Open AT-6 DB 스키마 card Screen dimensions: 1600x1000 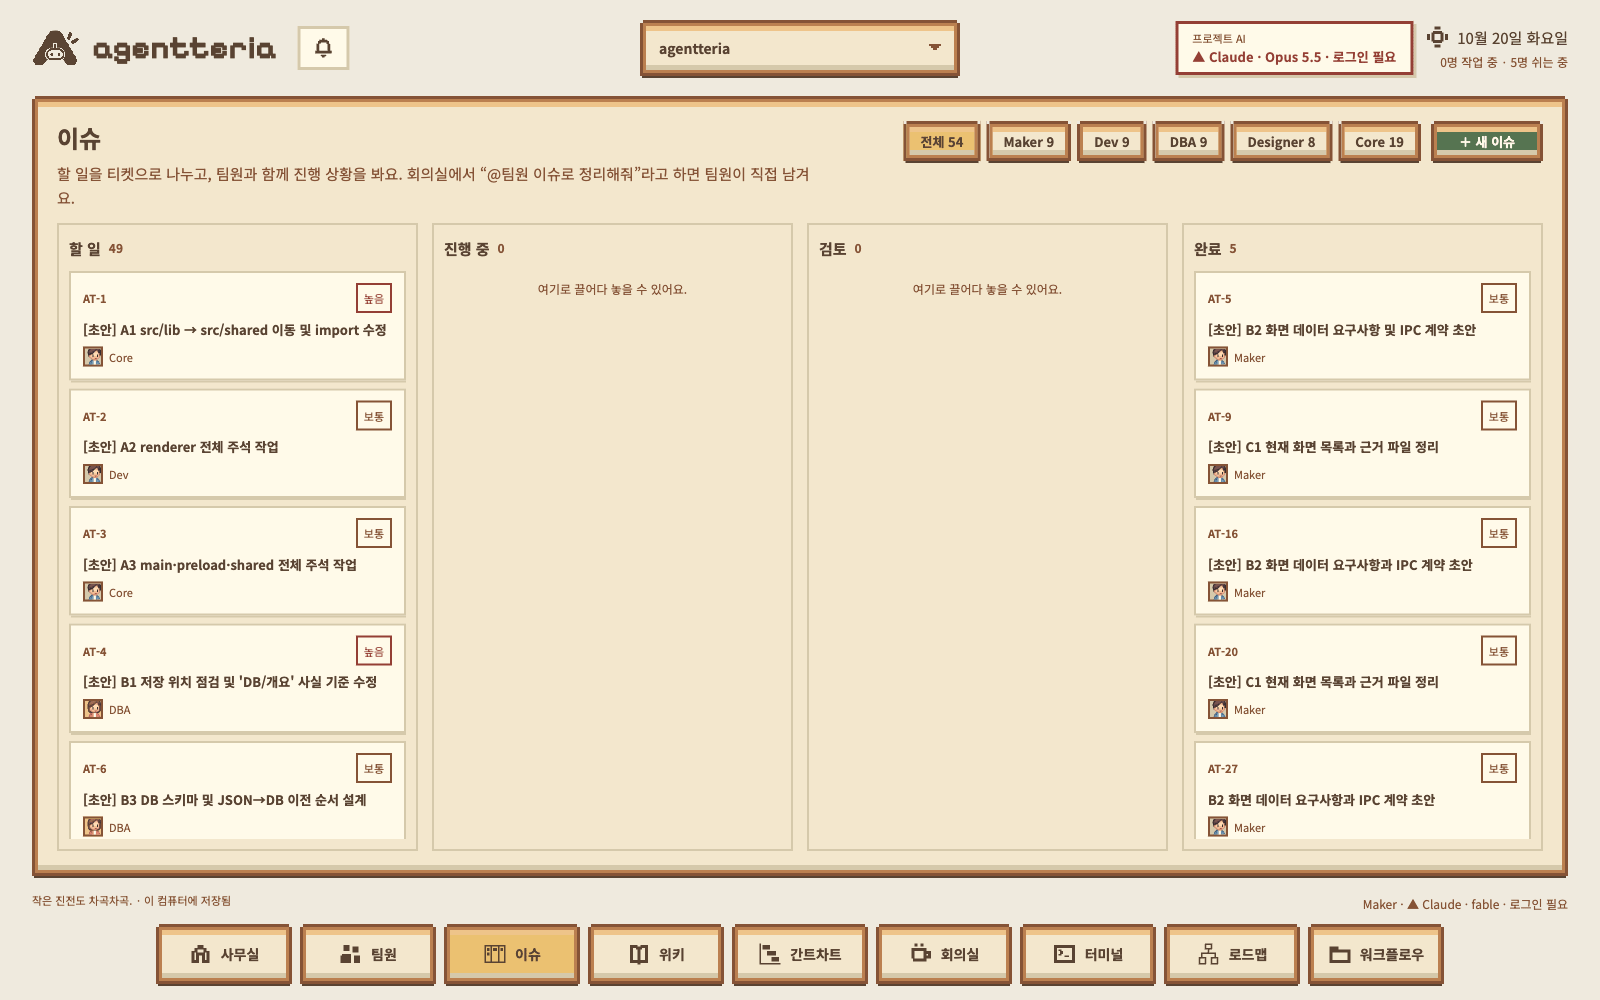[237, 790]
